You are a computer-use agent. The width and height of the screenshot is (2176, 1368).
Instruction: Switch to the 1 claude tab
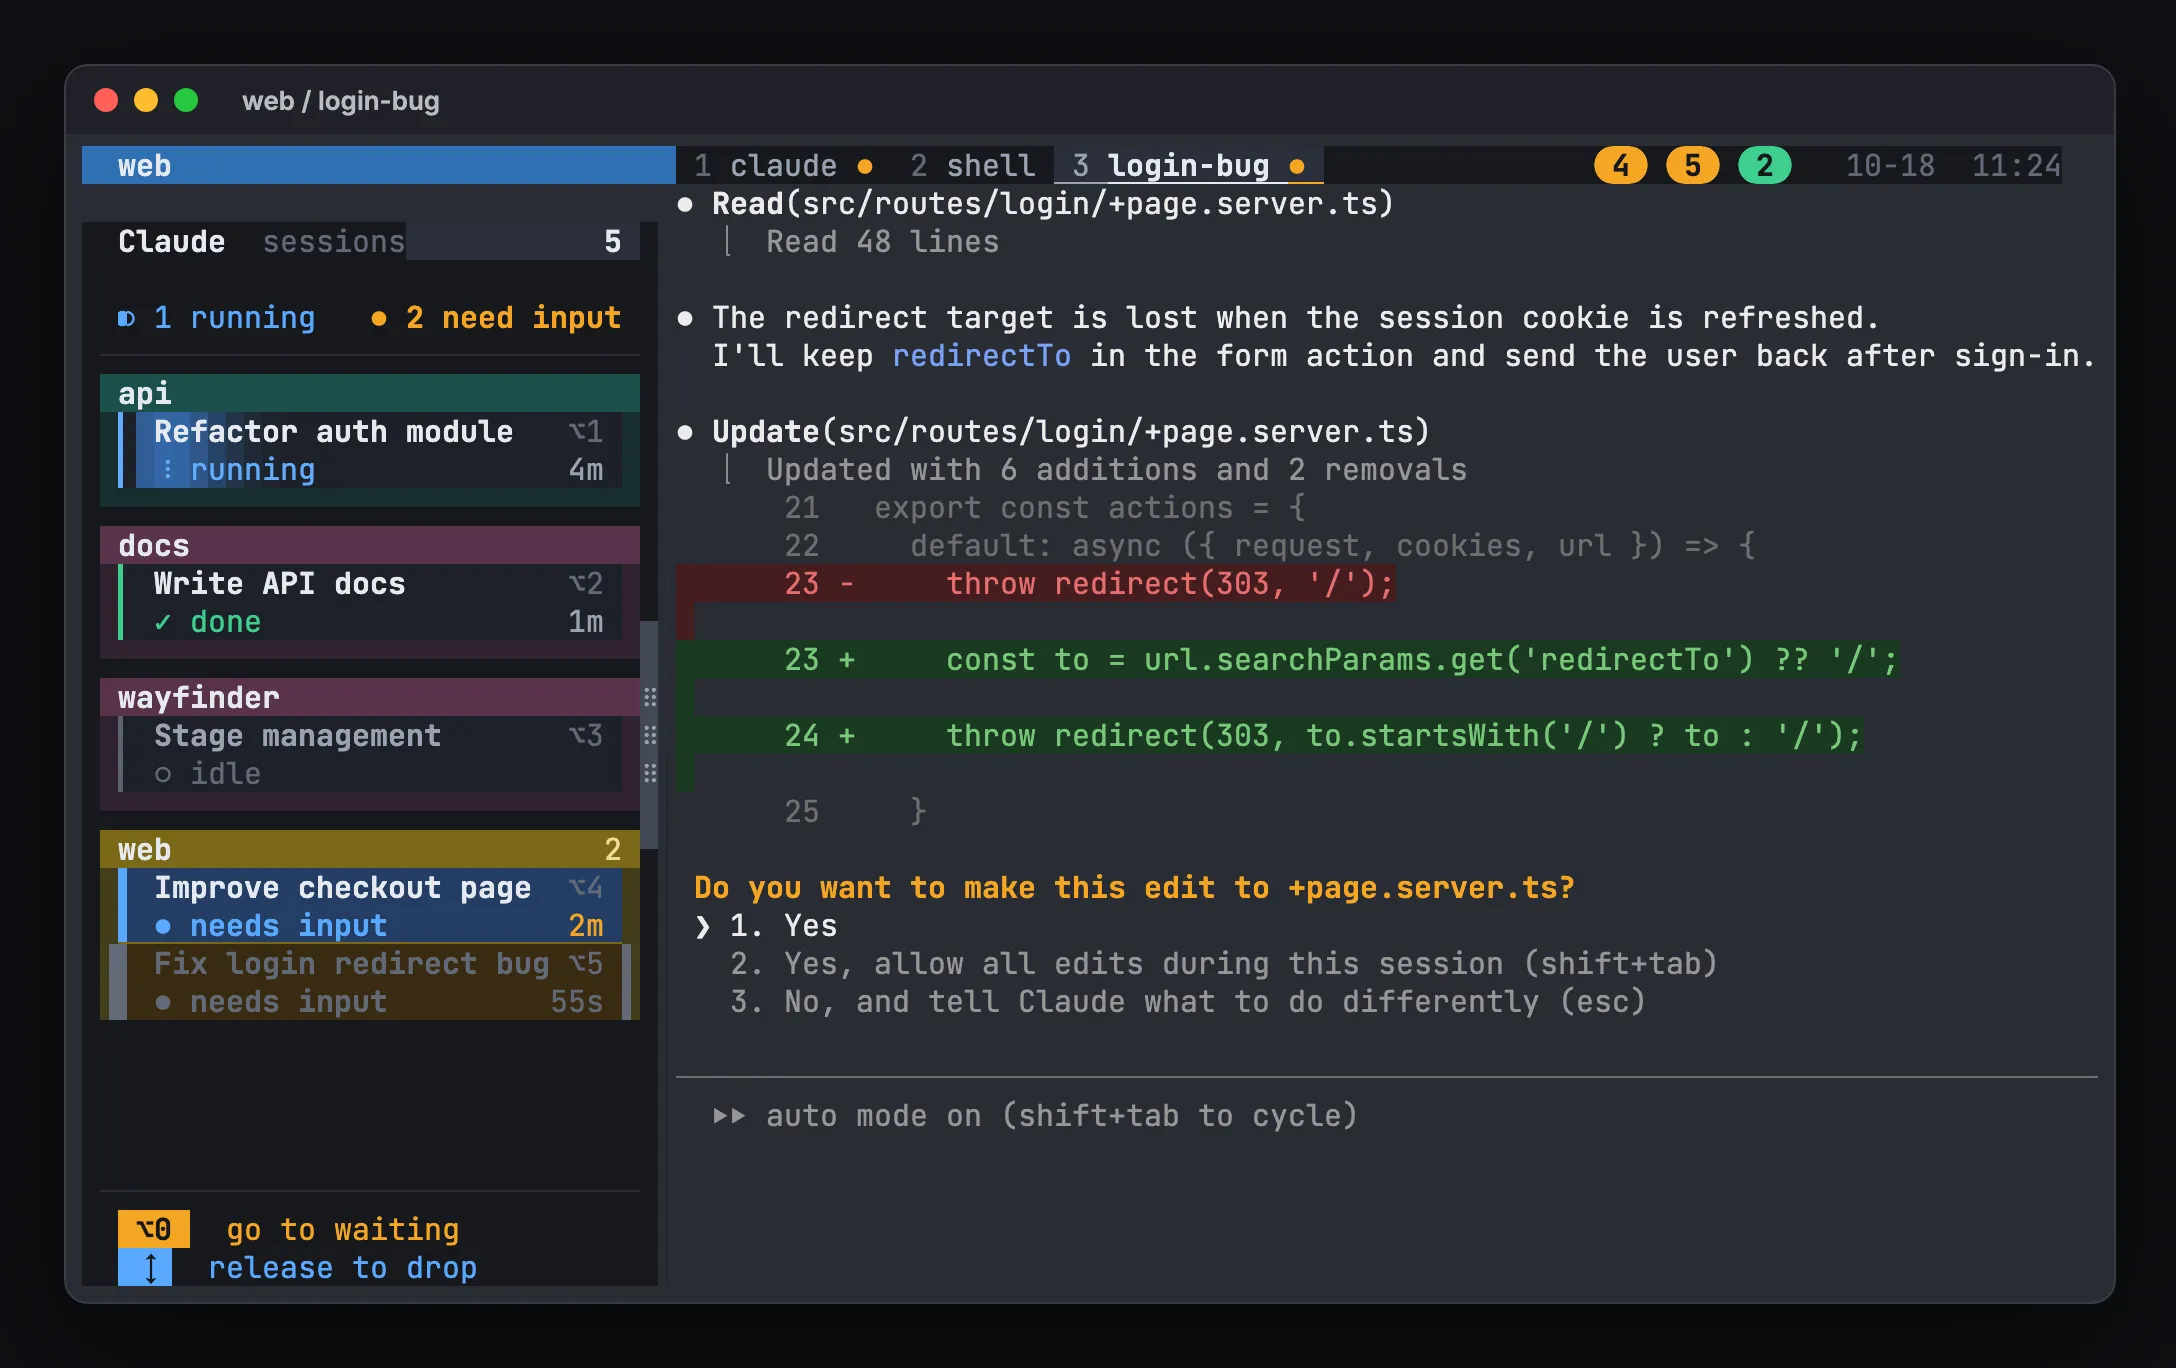(x=783, y=165)
